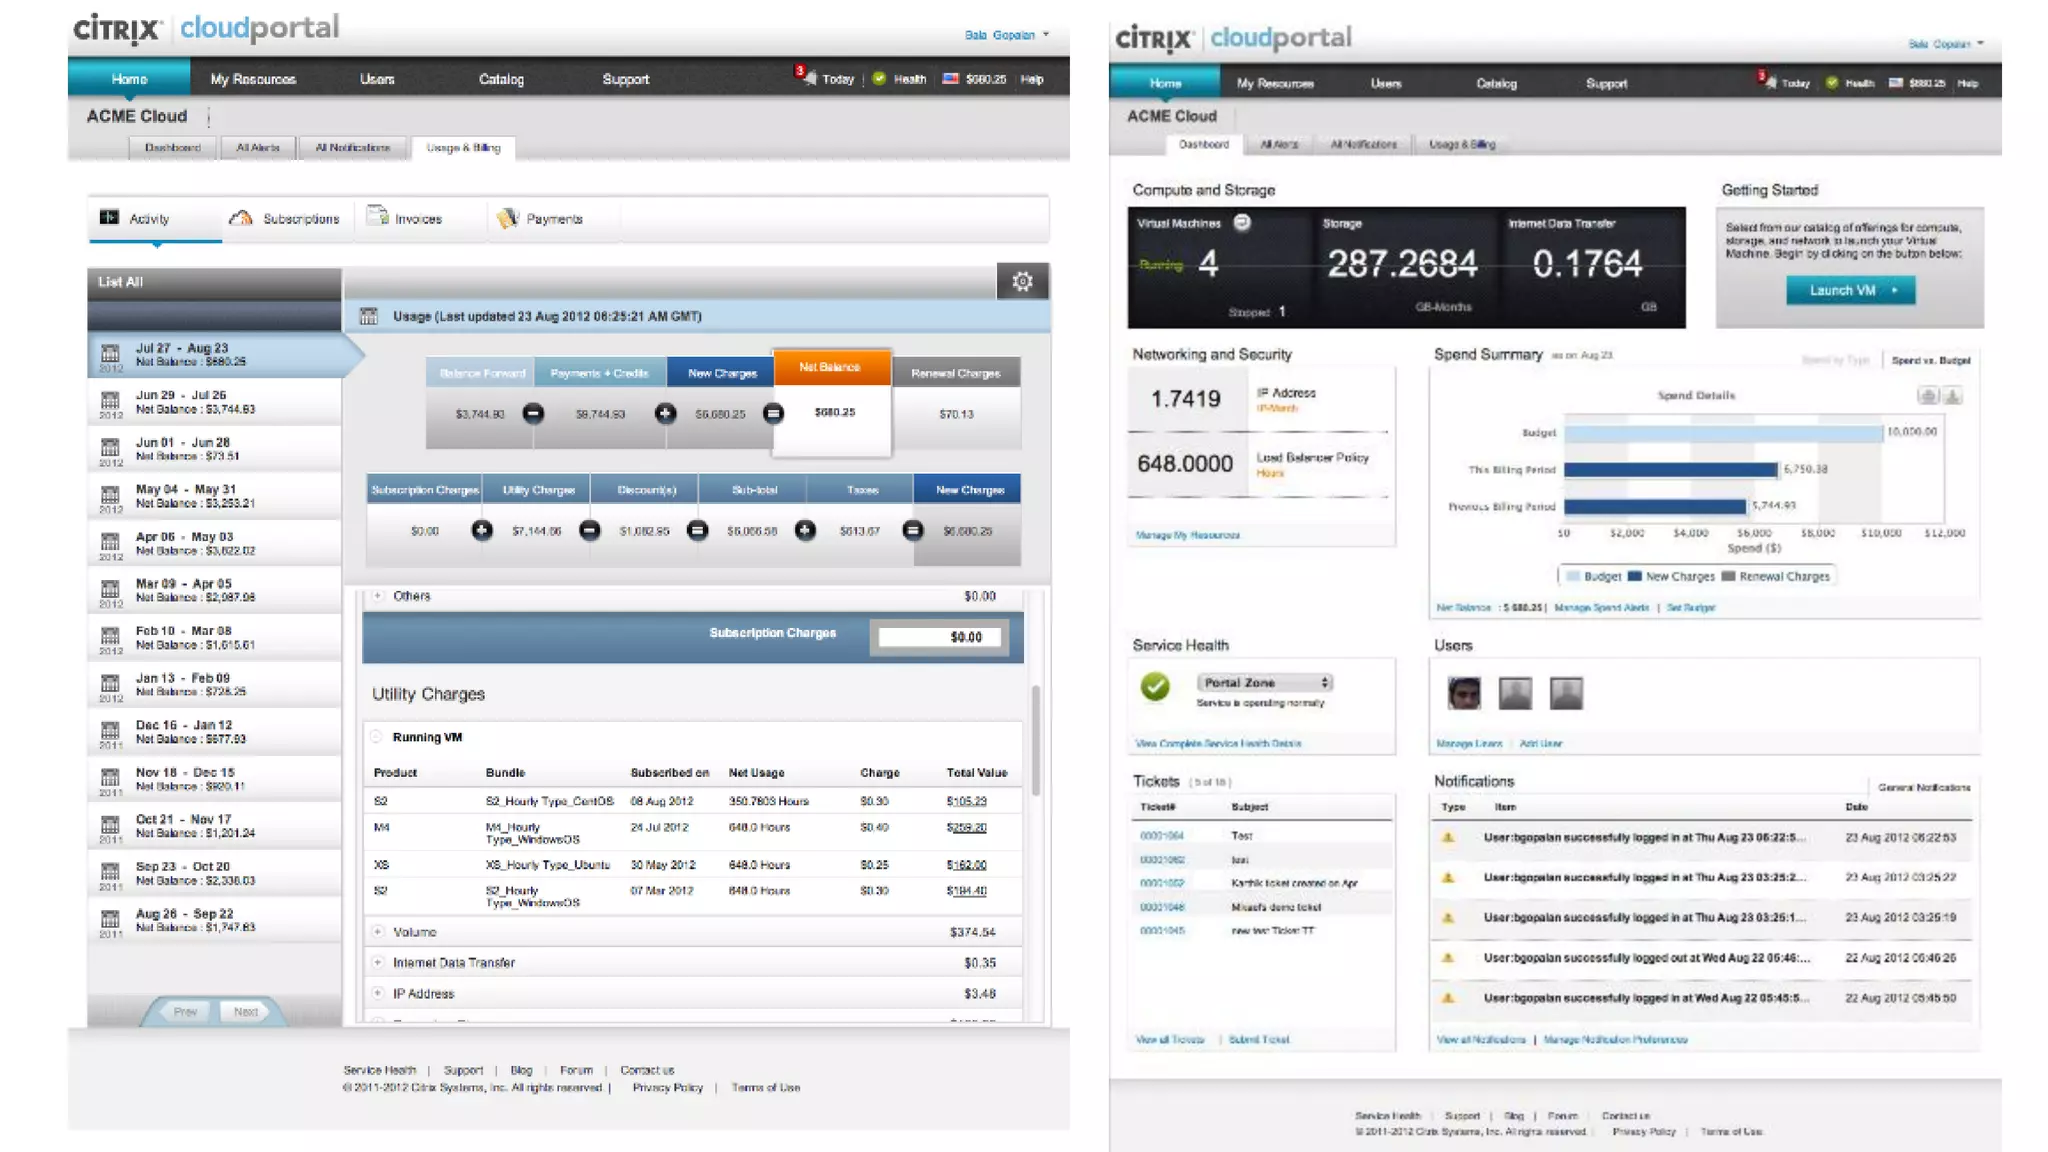Switch to Spend vs. Budget view

pyautogui.click(x=1930, y=360)
